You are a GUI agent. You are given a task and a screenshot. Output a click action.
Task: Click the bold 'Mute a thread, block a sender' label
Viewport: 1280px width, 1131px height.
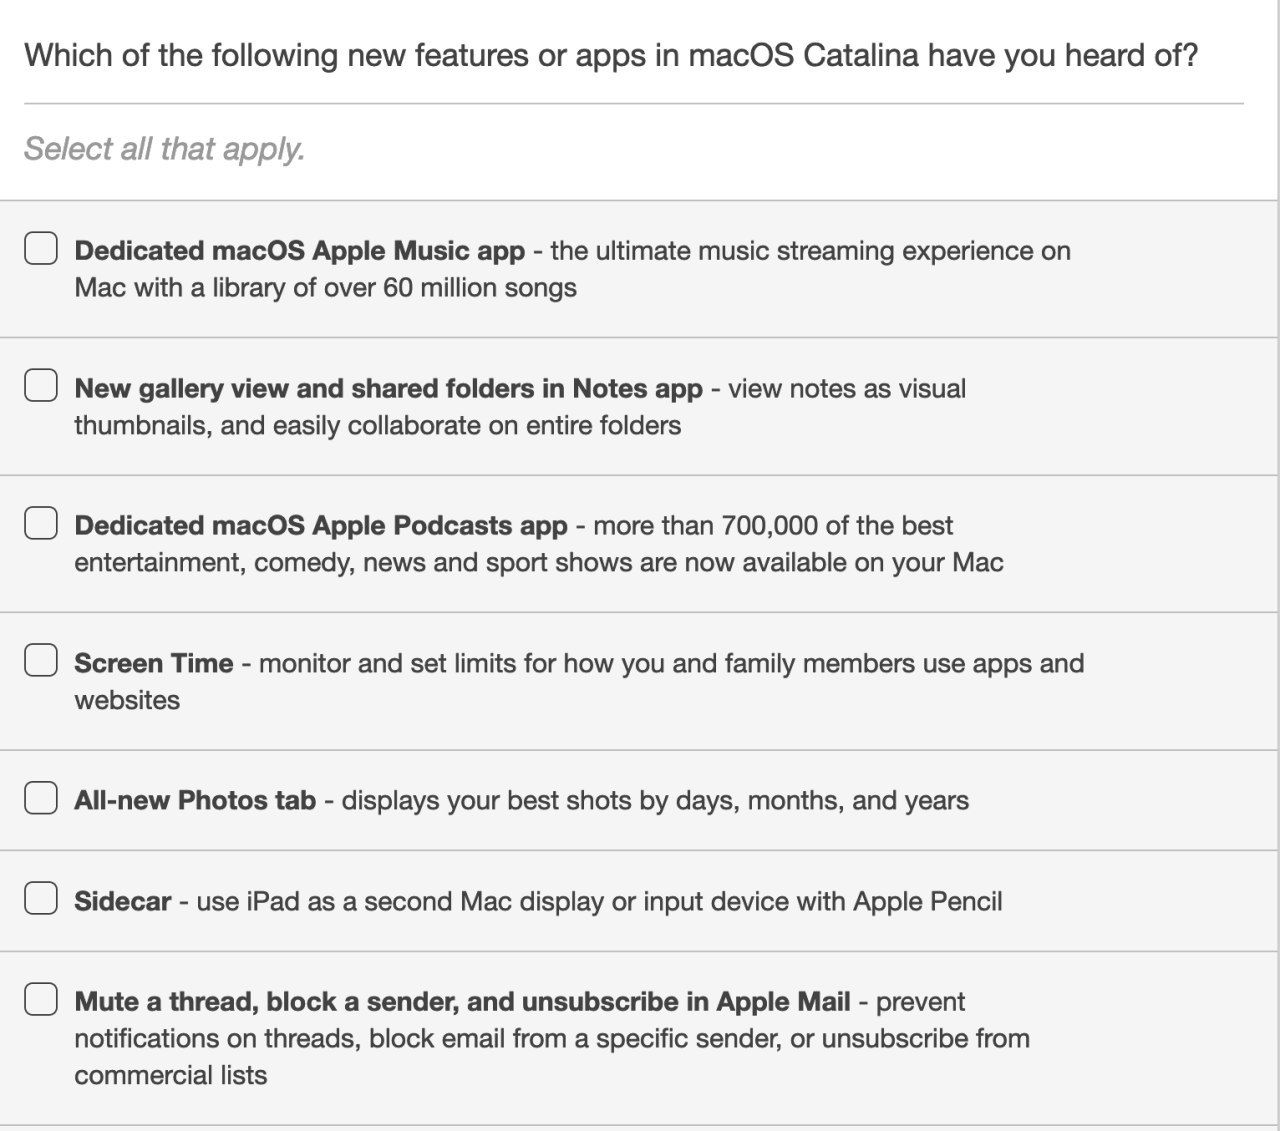(462, 1001)
